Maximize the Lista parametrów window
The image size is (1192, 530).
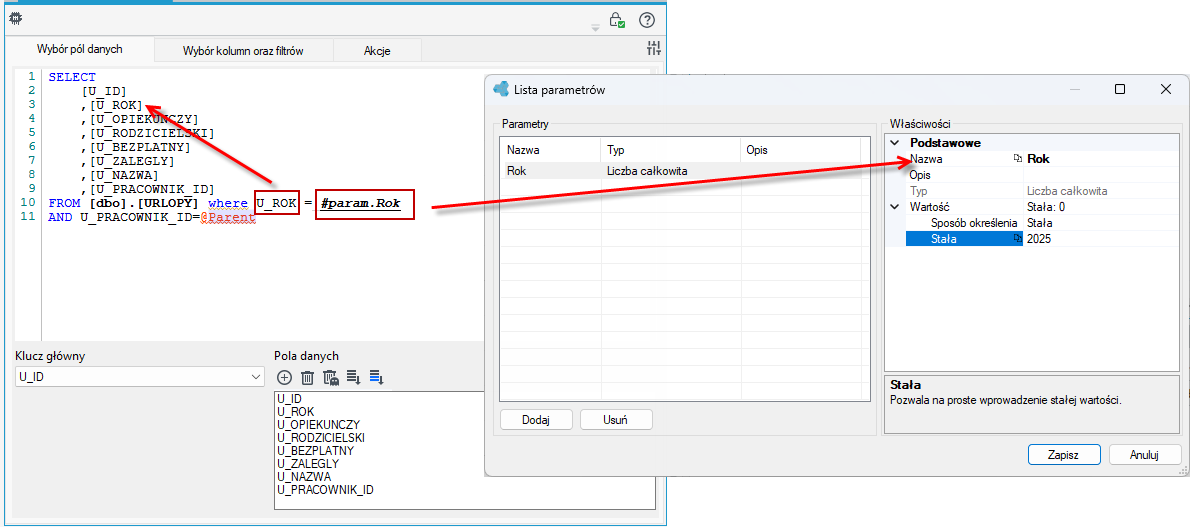pyautogui.click(x=1120, y=89)
